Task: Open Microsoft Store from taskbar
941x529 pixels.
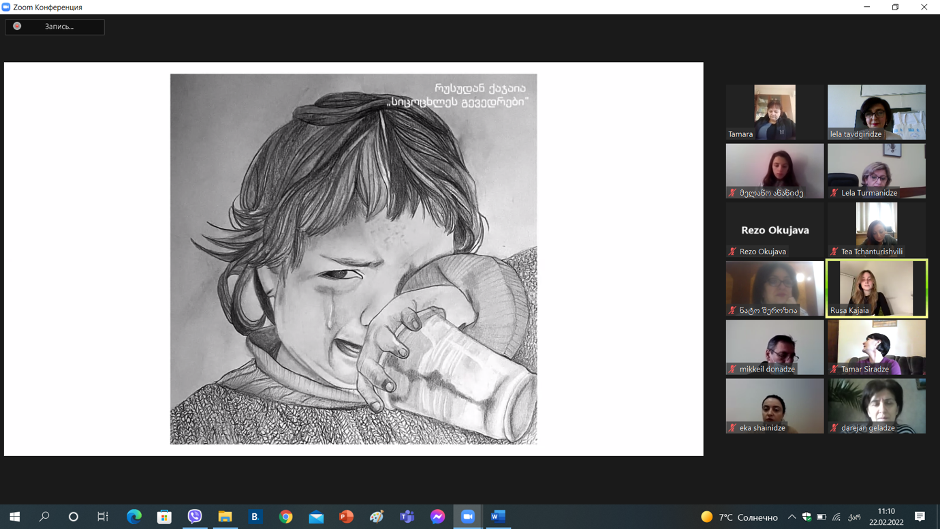Action: (164, 516)
